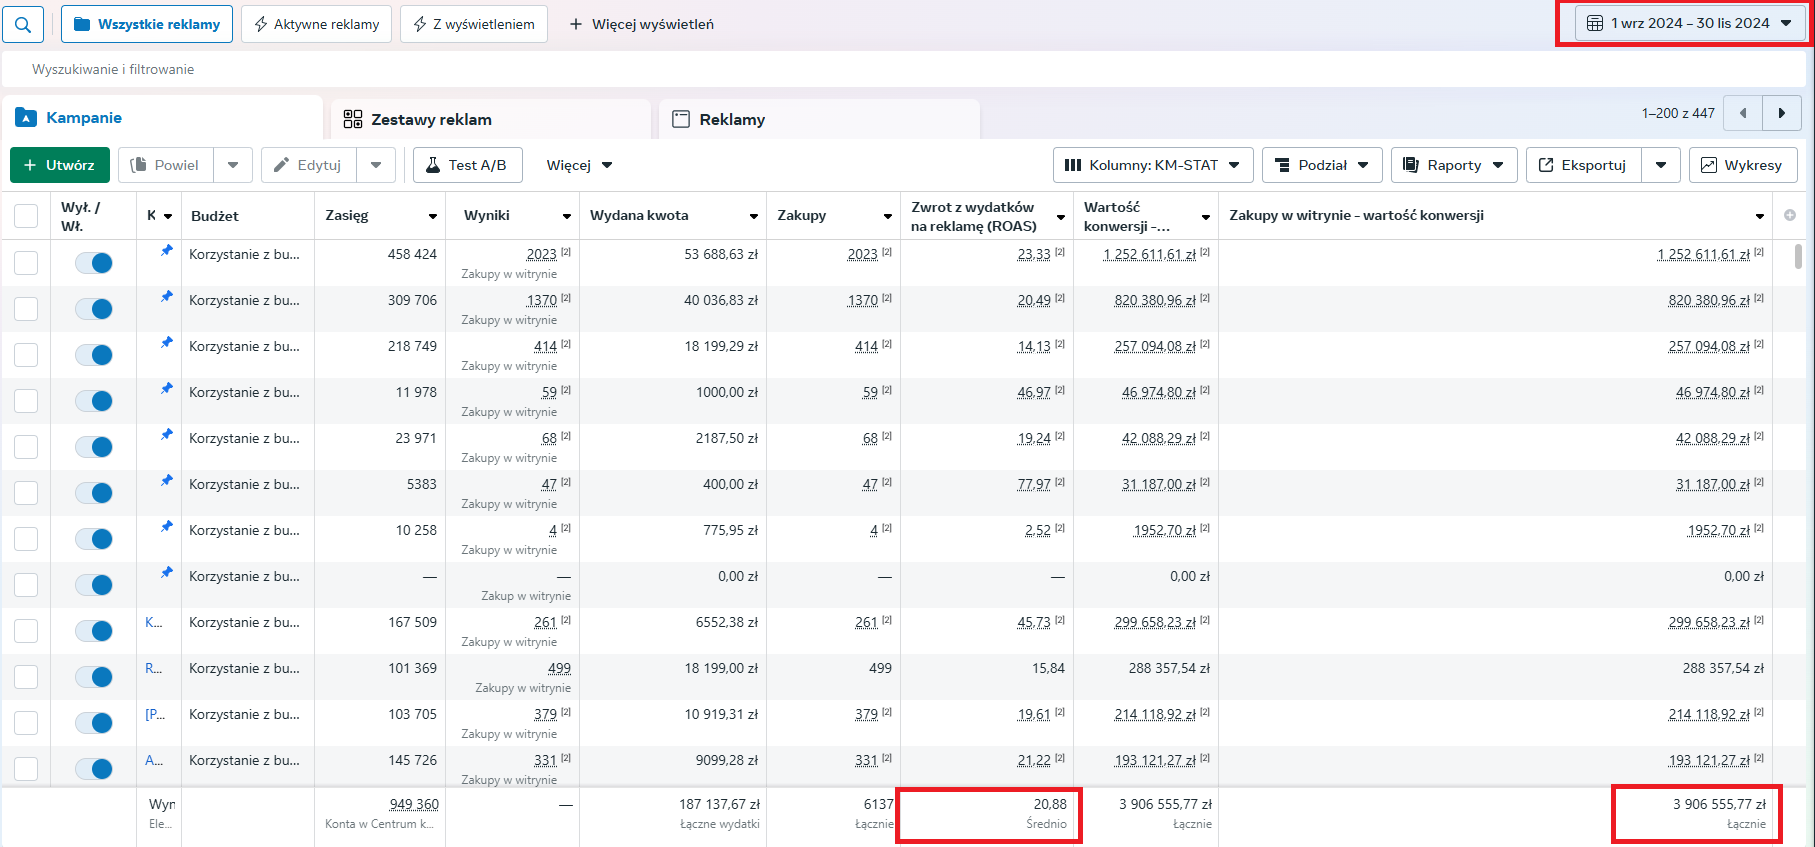Tick checkbox for row with reach 218 749
Image resolution: width=1815 pixels, height=847 pixels.
26,355
